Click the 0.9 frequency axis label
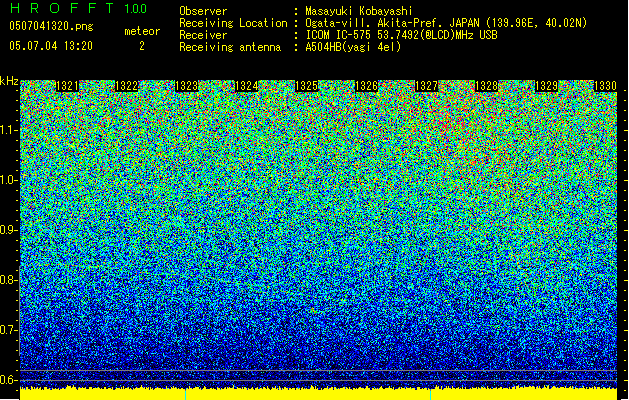Screen dimensions: 629x400 (x=9, y=230)
